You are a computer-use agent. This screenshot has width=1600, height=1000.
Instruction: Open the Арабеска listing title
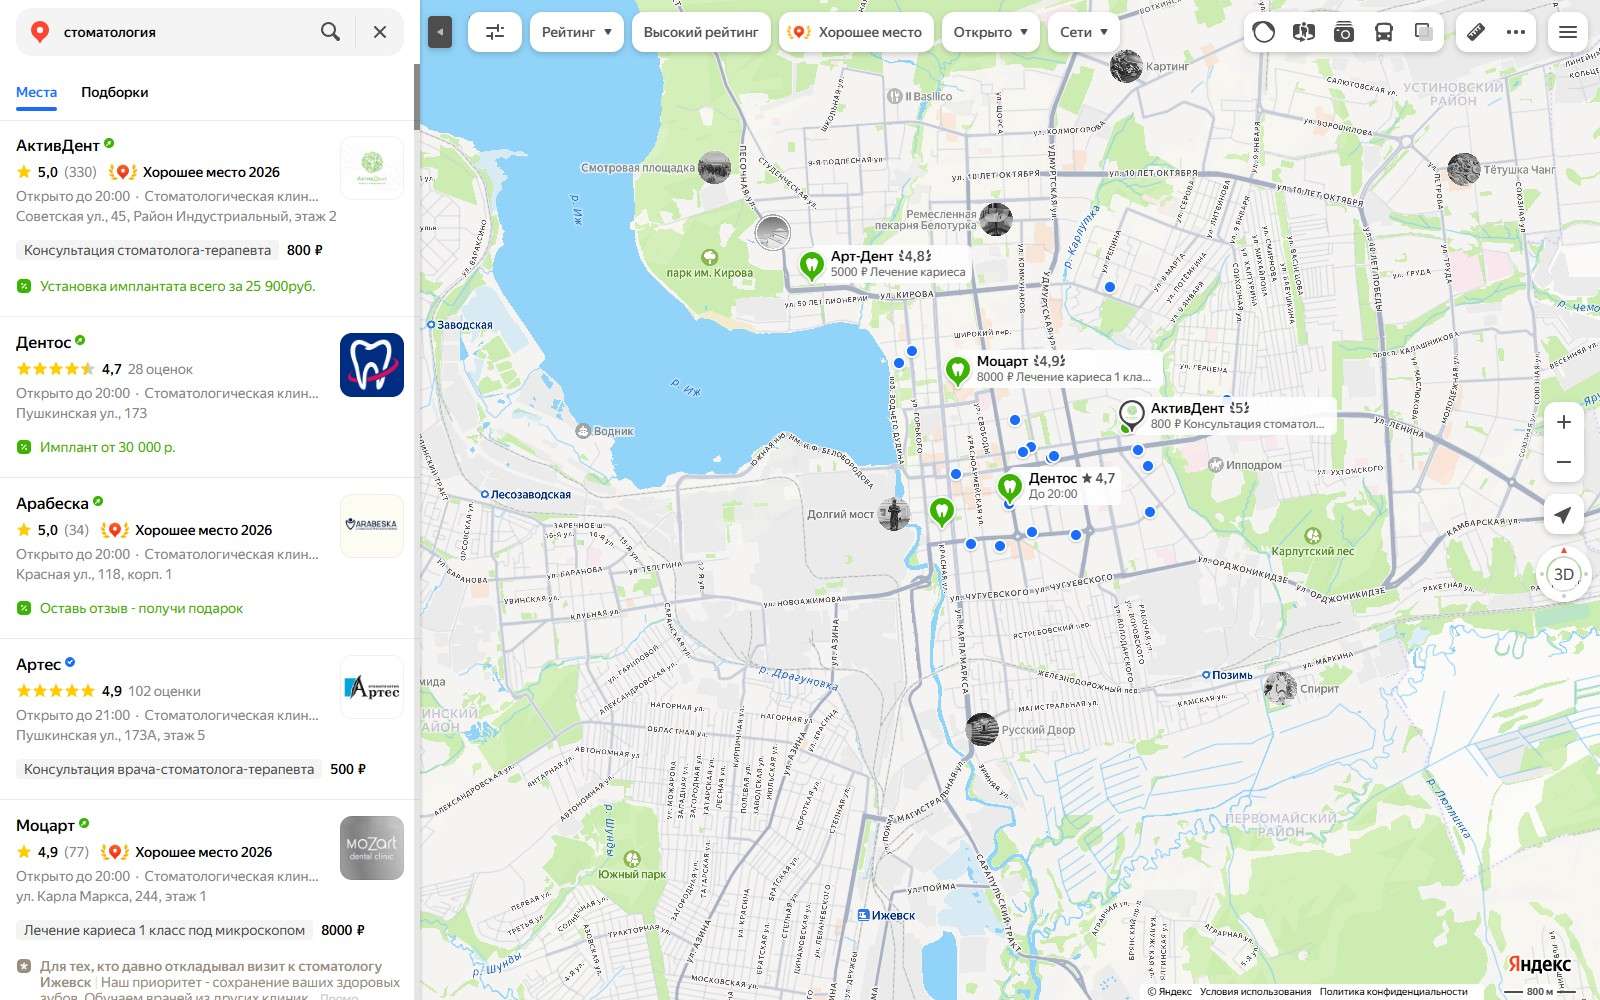point(52,503)
